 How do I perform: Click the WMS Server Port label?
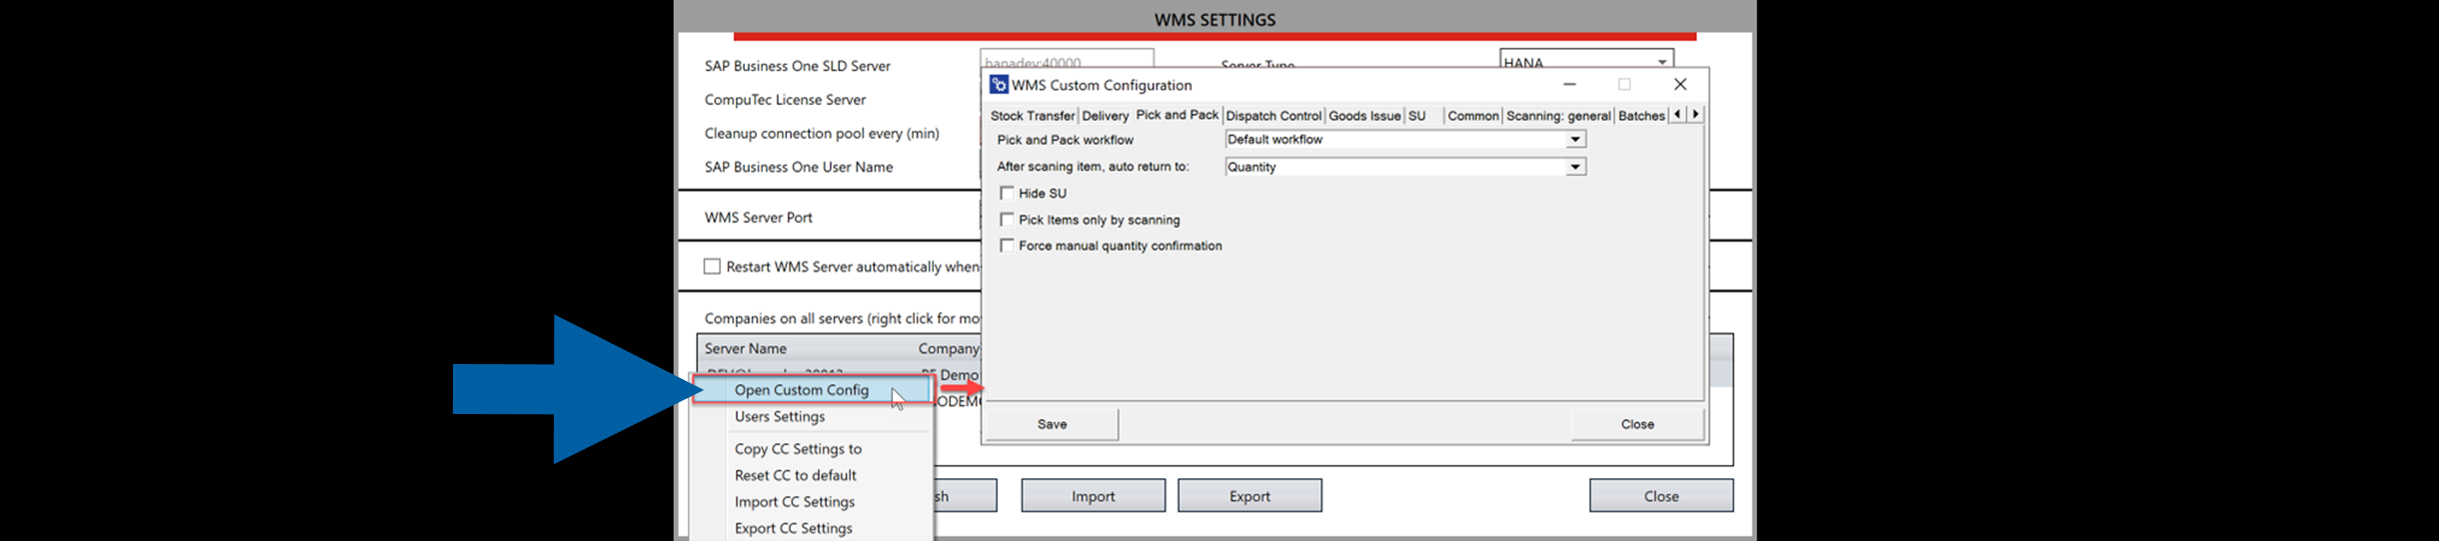click(x=758, y=218)
